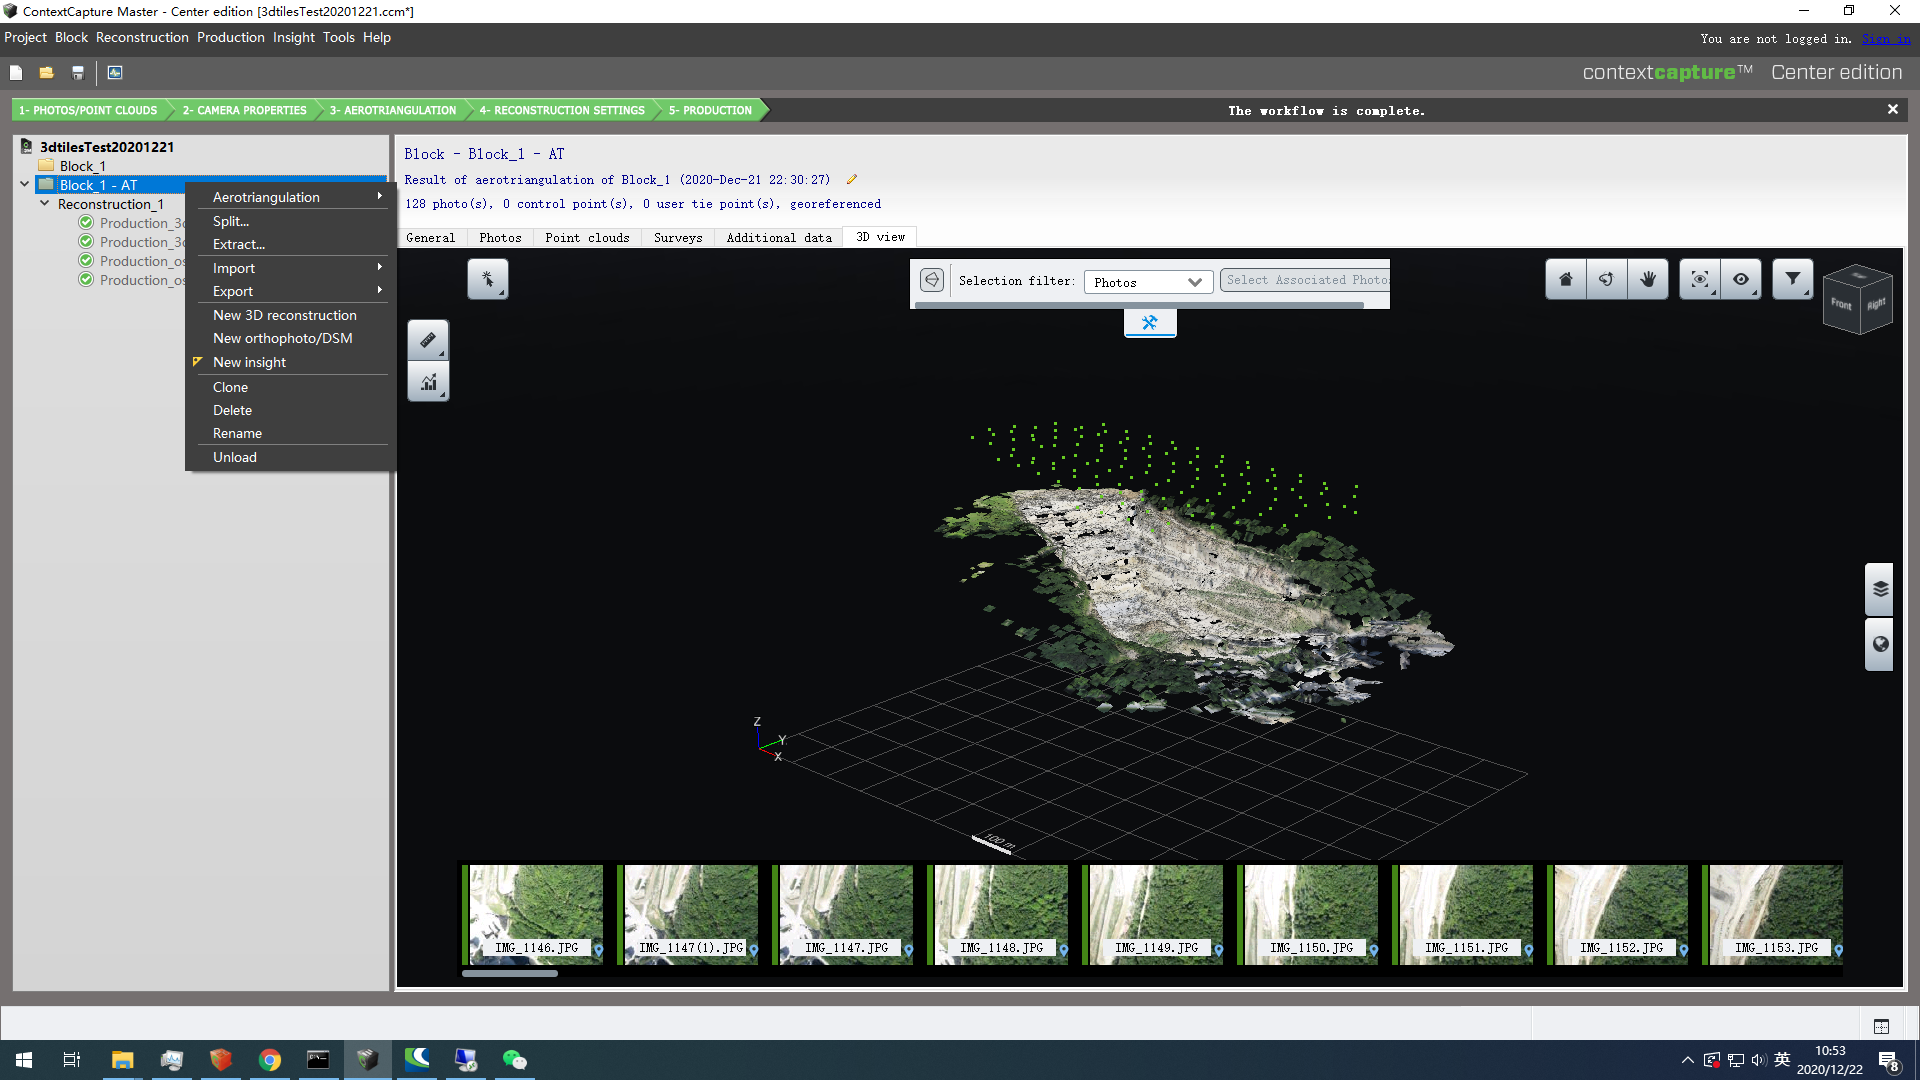Click the Open project folder icon

click(x=46, y=72)
